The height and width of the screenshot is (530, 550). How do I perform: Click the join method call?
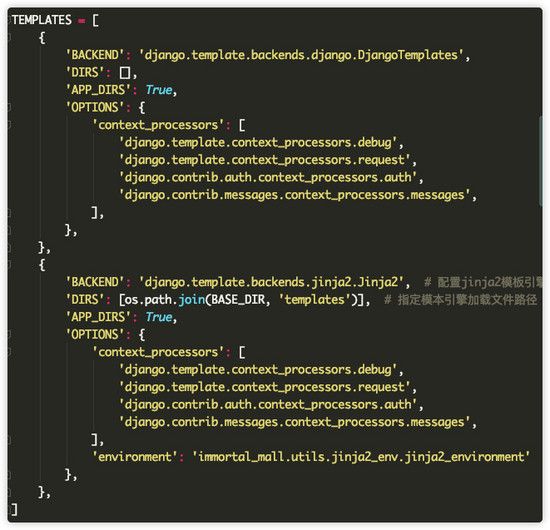click(192, 300)
